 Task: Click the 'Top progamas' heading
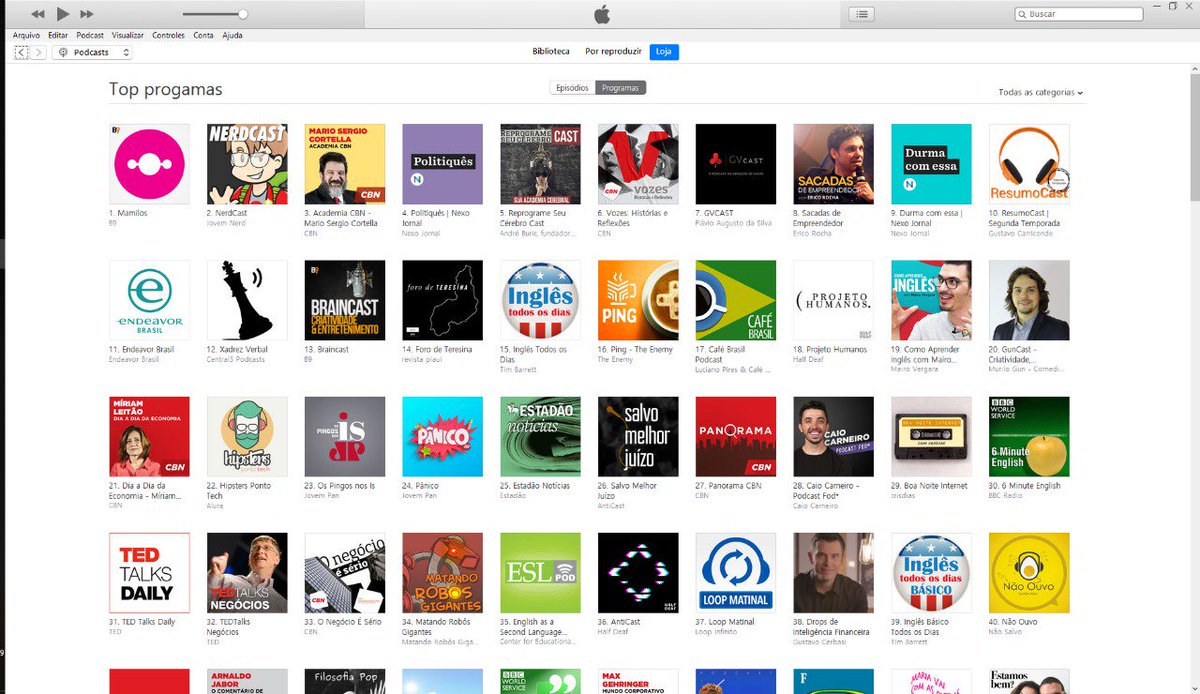tap(166, 90)
